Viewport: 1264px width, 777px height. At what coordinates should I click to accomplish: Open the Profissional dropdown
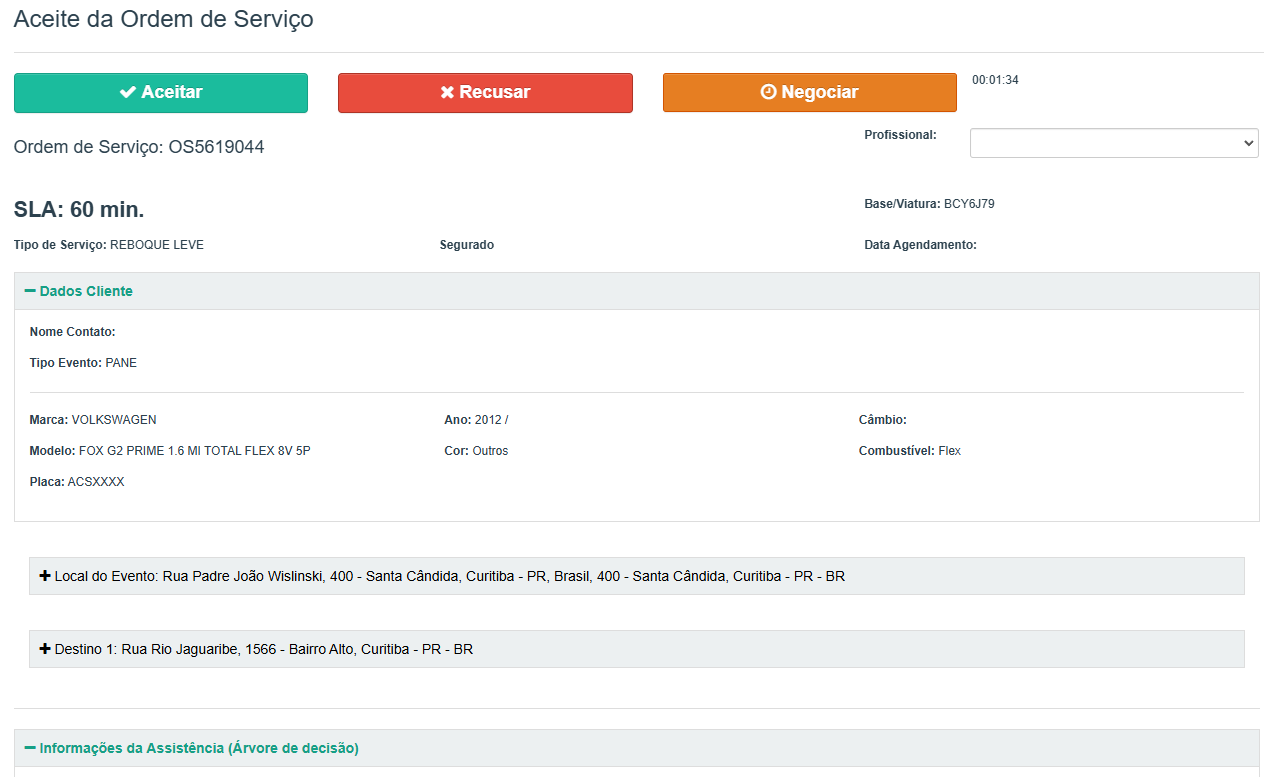(x=1113, y=143)
